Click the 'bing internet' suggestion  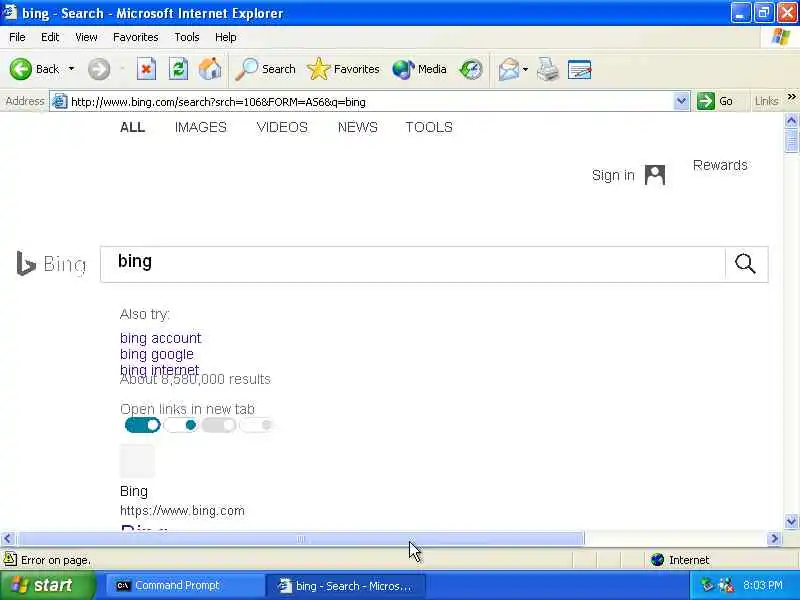pyautogui.click(x=160, y=369)
